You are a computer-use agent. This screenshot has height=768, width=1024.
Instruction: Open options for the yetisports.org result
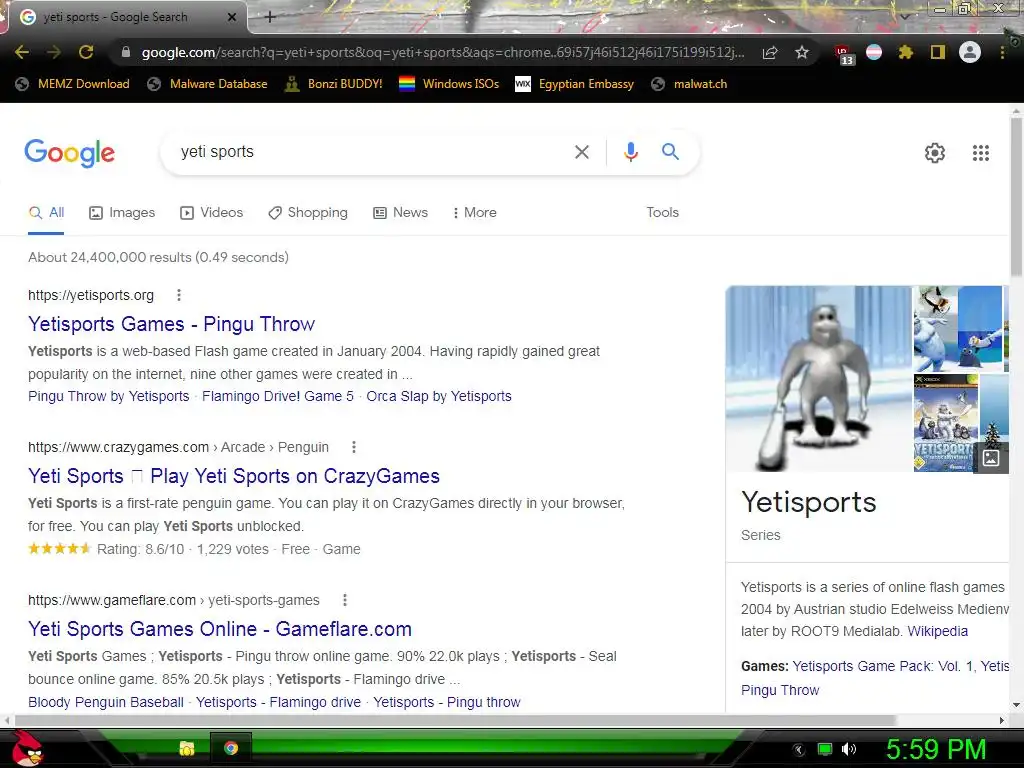coord(178,295)
